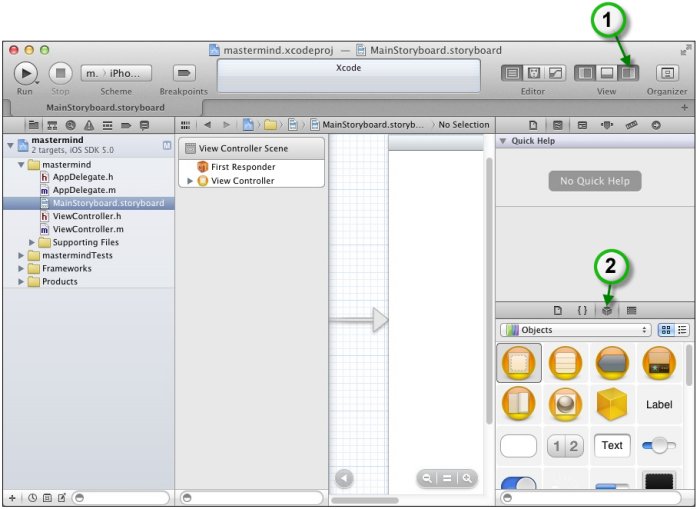Select the Slider object in library
700x509 pixels.
tap(659, 446)
